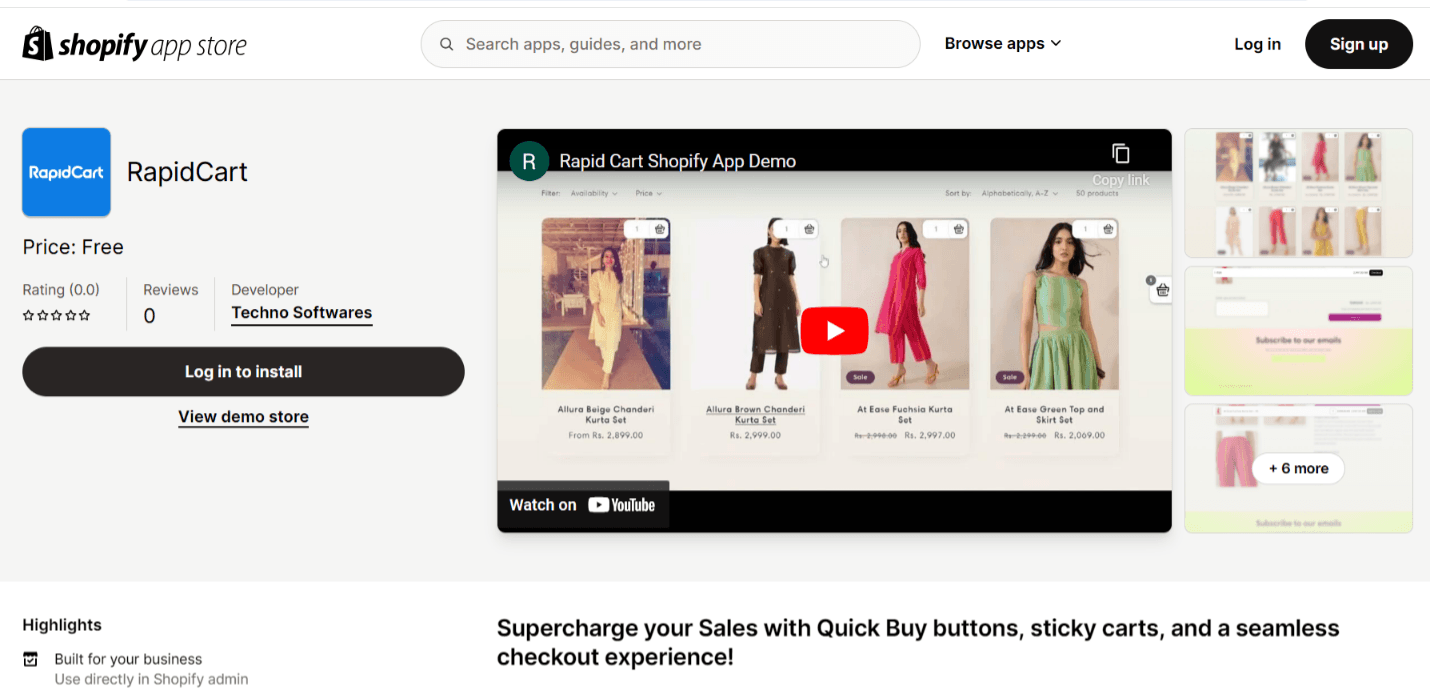Click Log in in the header
This screenshot has width=1430, height=693.
point(1257,44)
